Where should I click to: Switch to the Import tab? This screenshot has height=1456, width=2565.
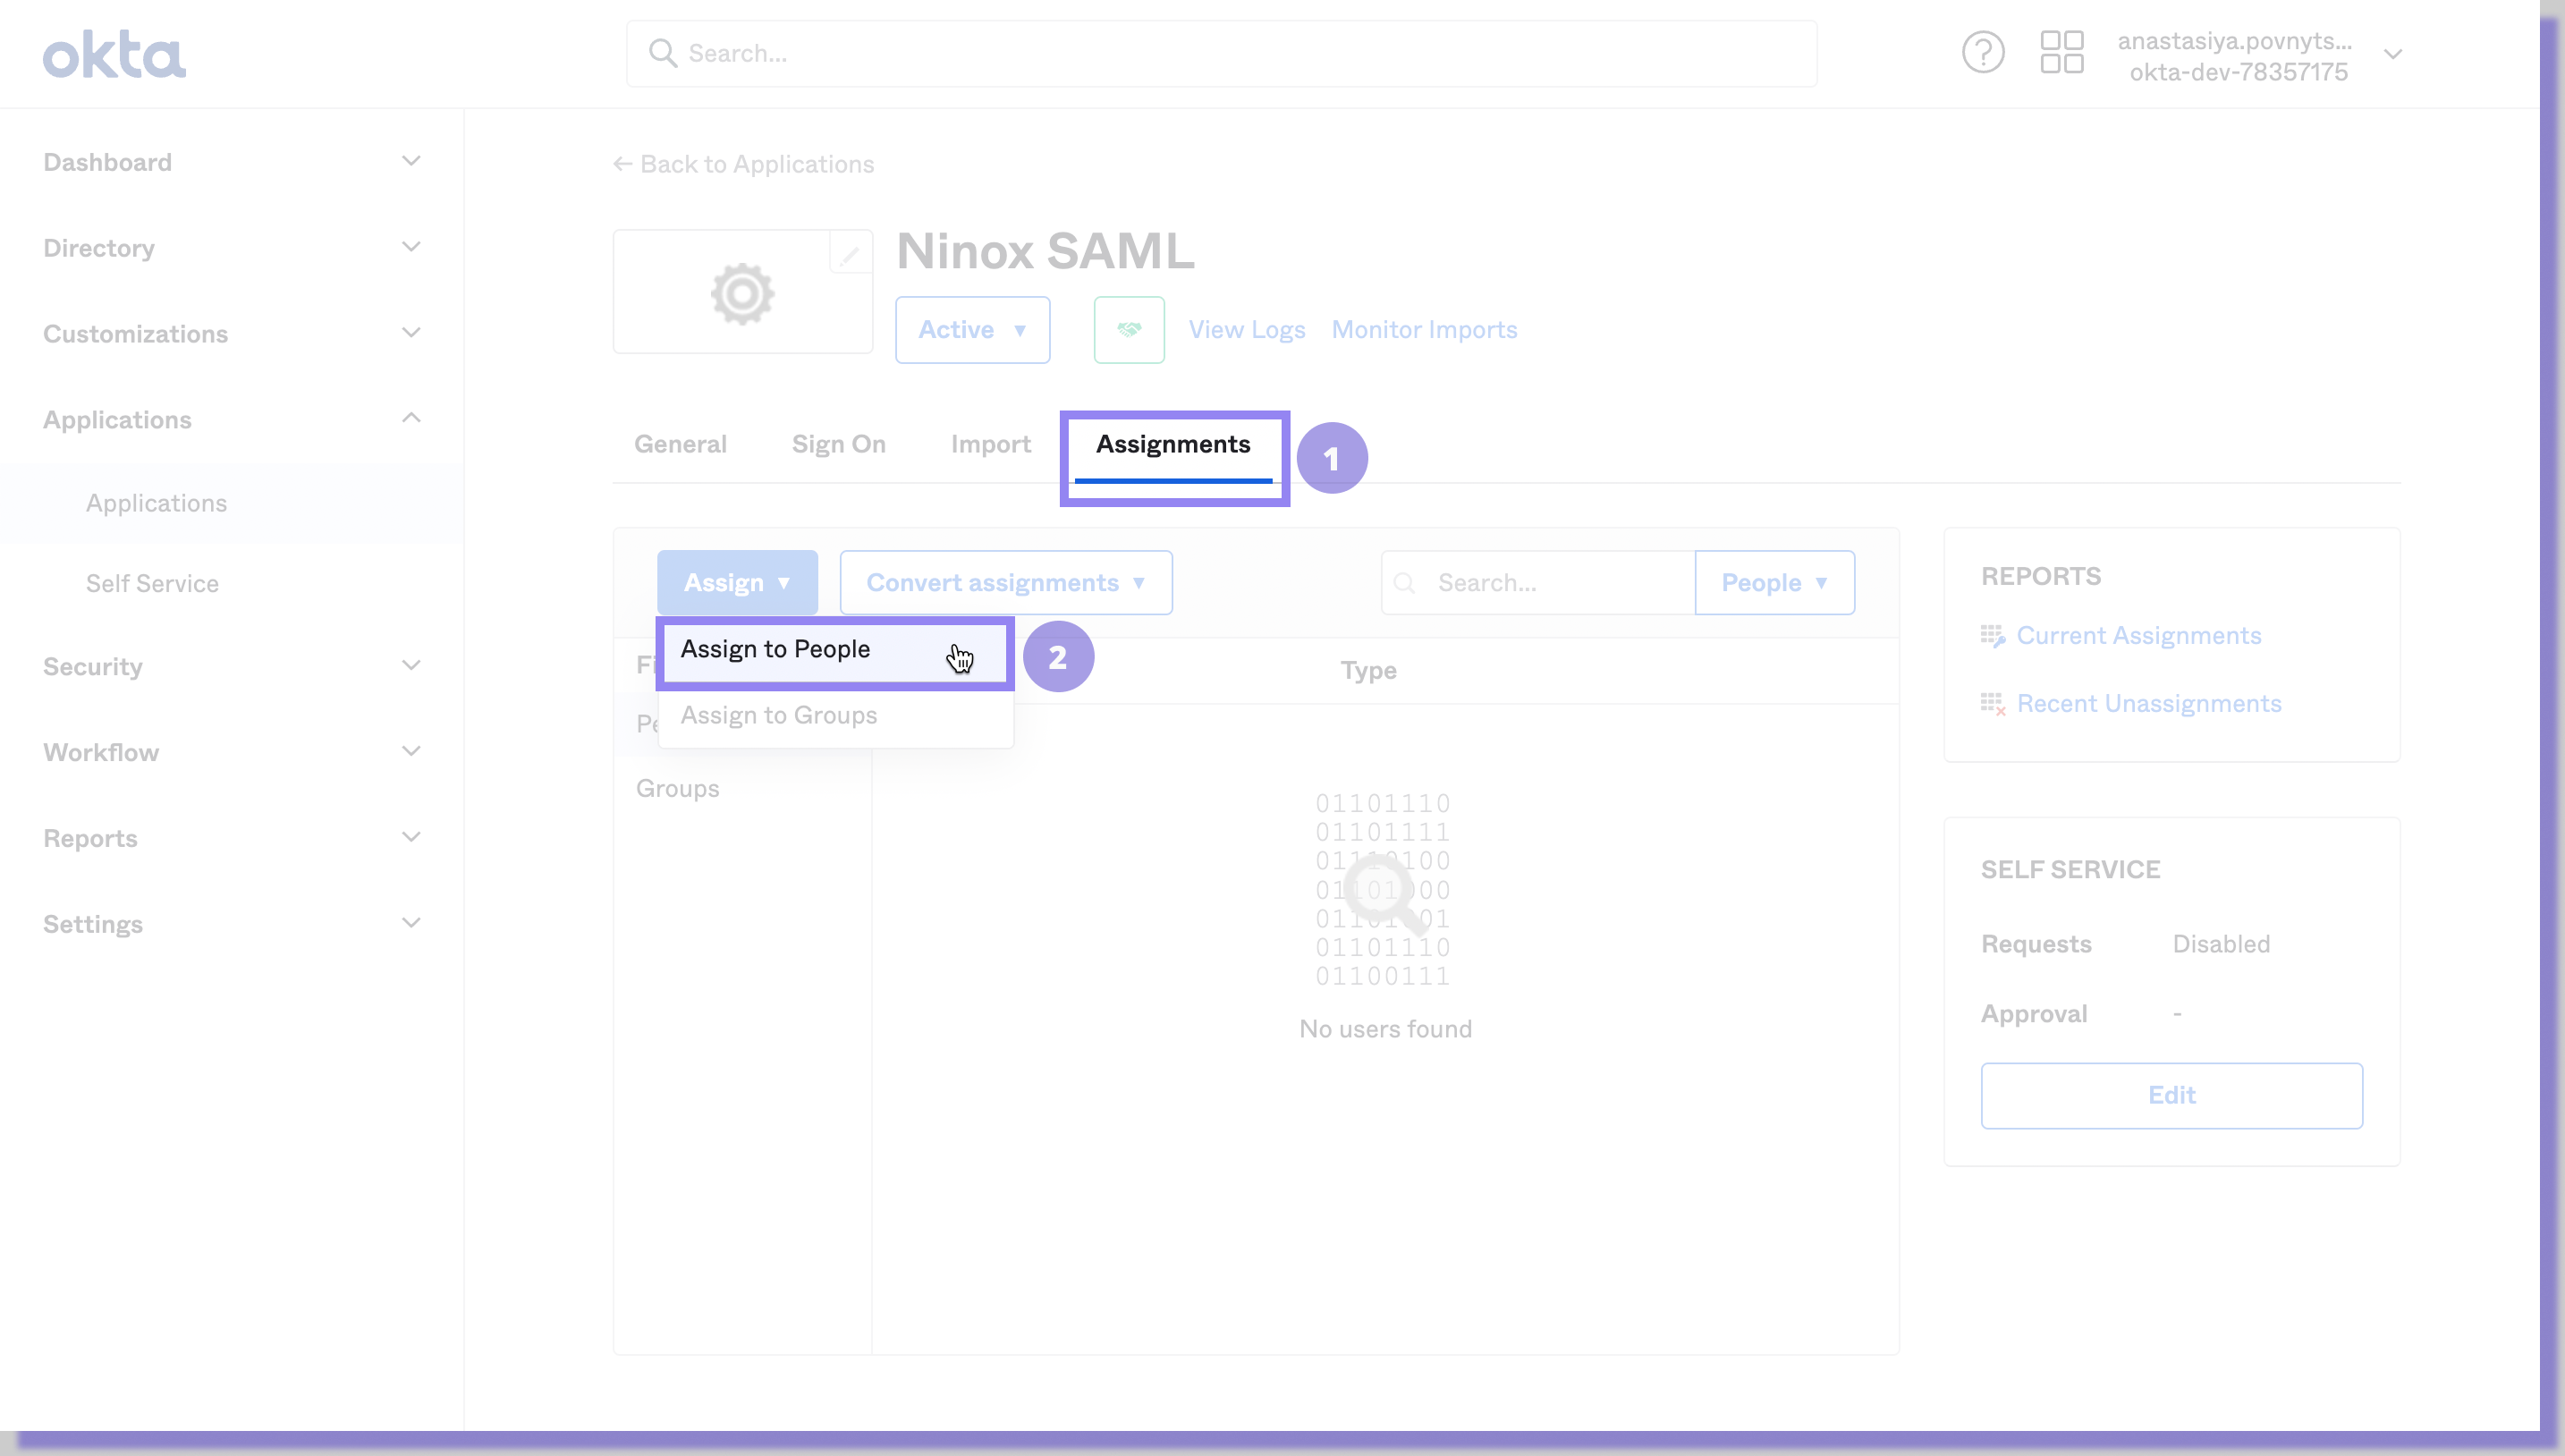(991, 444)
